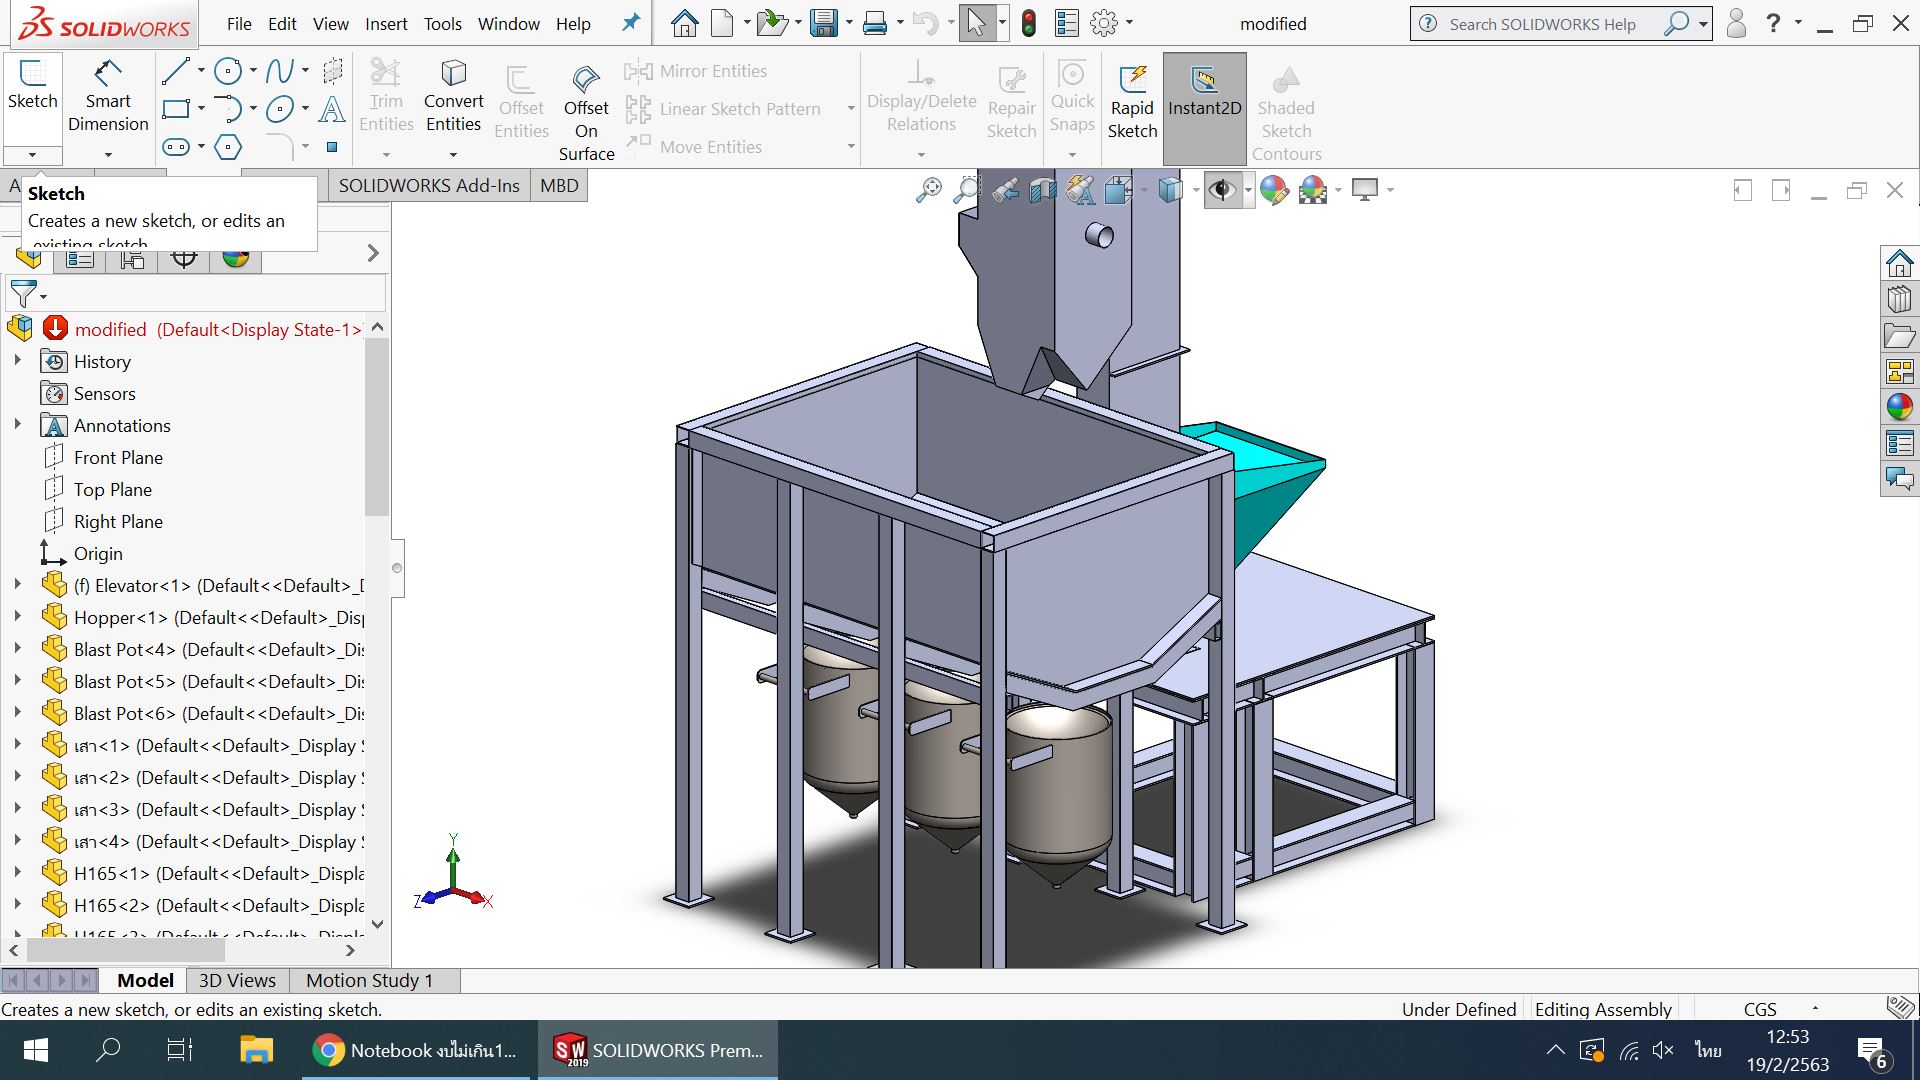Click Rapid Sketch tool
This screenshot has width=1920, height=1080.
[1132, 102]
